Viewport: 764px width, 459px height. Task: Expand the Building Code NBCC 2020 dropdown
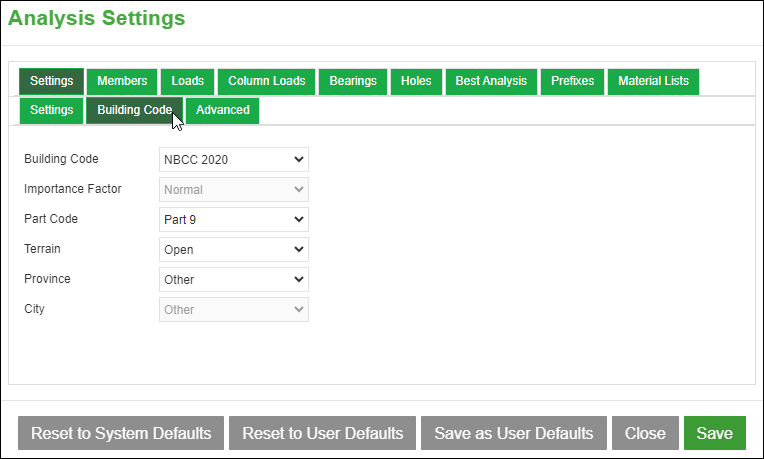click(234, 160)
